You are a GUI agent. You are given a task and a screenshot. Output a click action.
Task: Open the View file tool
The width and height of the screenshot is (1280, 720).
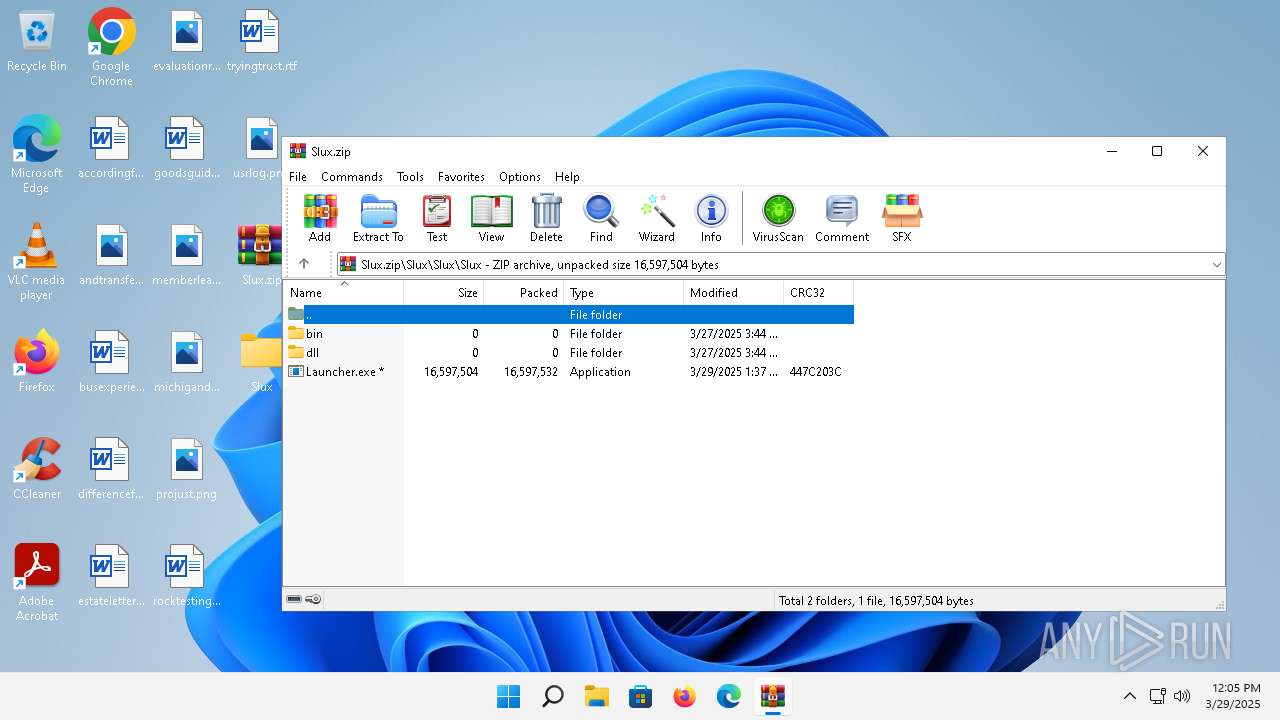coord(491,218)
